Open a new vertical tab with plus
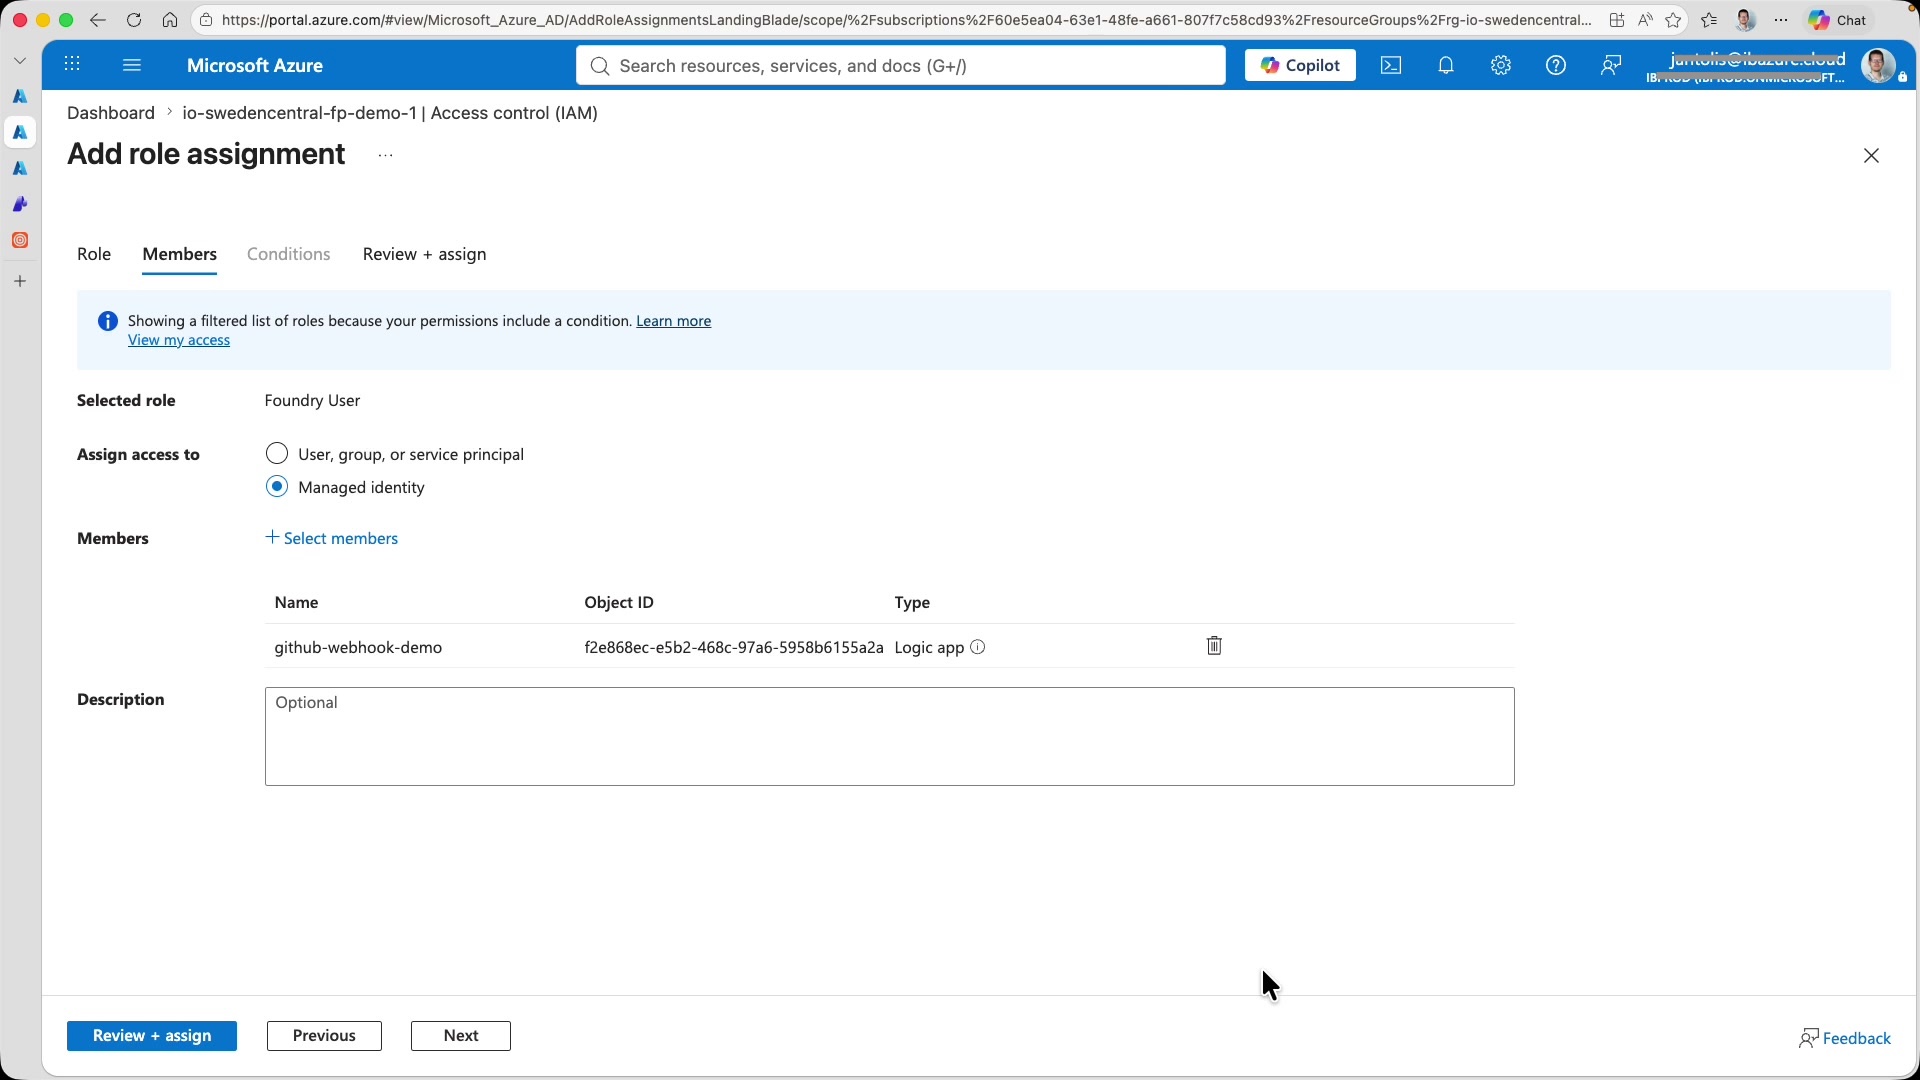The image size is (1920, 1080). click(x=20, y=281)
